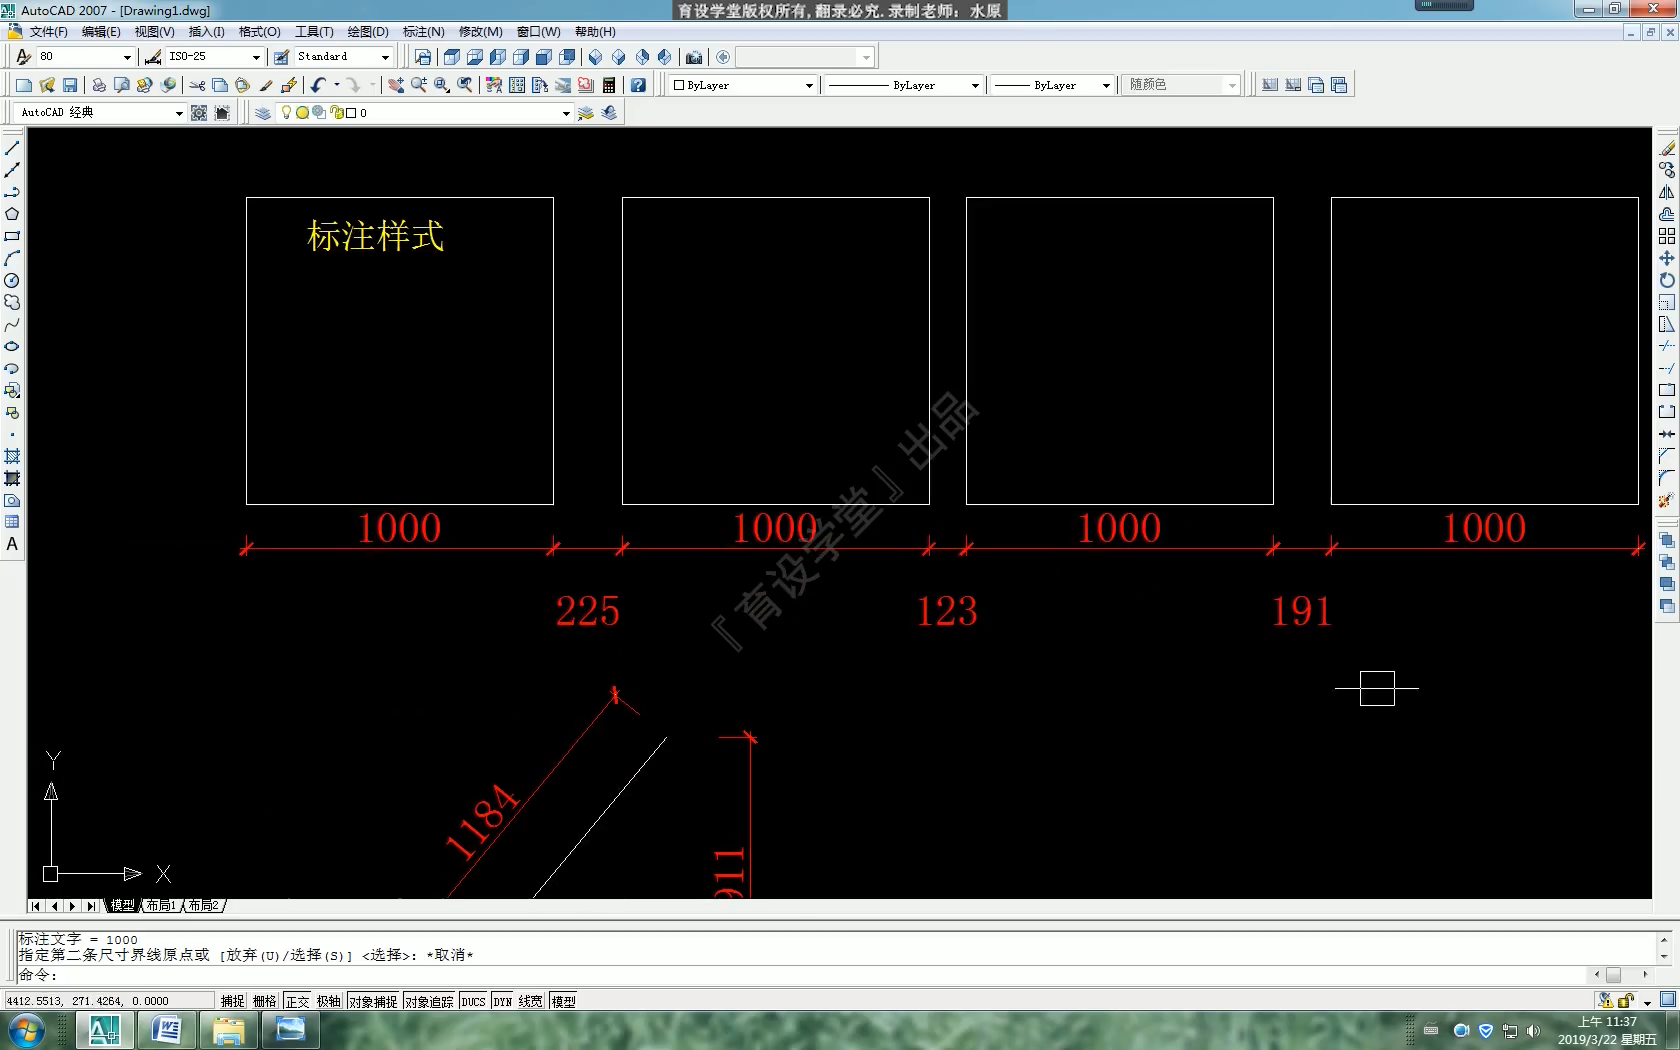This screenshot has height=1050, width=1680.
Task: Select the Ellipse drawing tool
Action: [12, 346]
